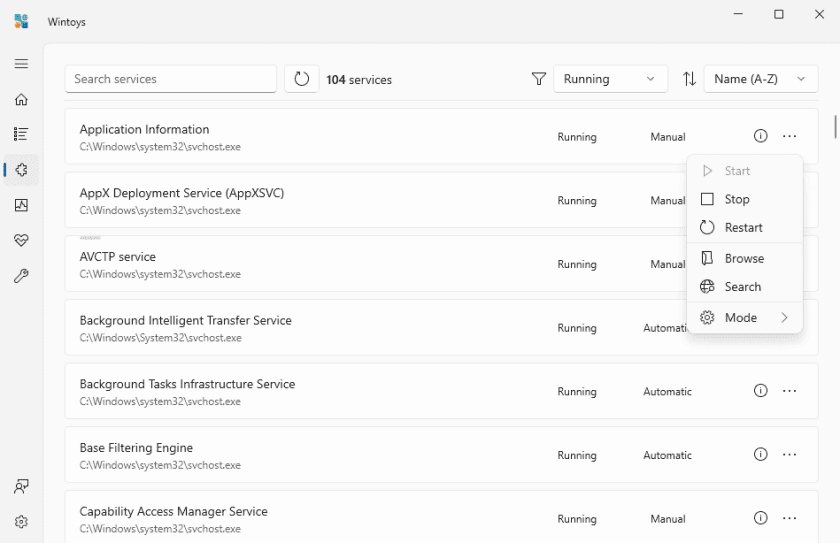Click Running status of Application Information
Screen dimensions: 840x543
click(x=577, y=137)
